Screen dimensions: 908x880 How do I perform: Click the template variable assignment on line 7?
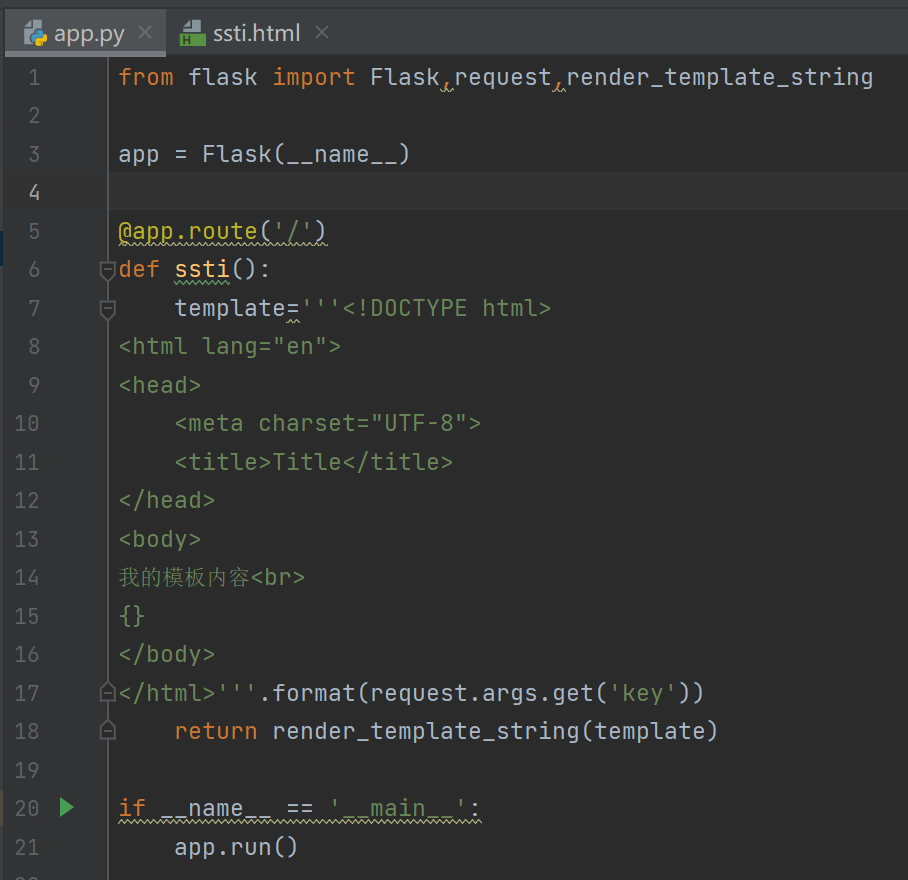pos(230,308)
